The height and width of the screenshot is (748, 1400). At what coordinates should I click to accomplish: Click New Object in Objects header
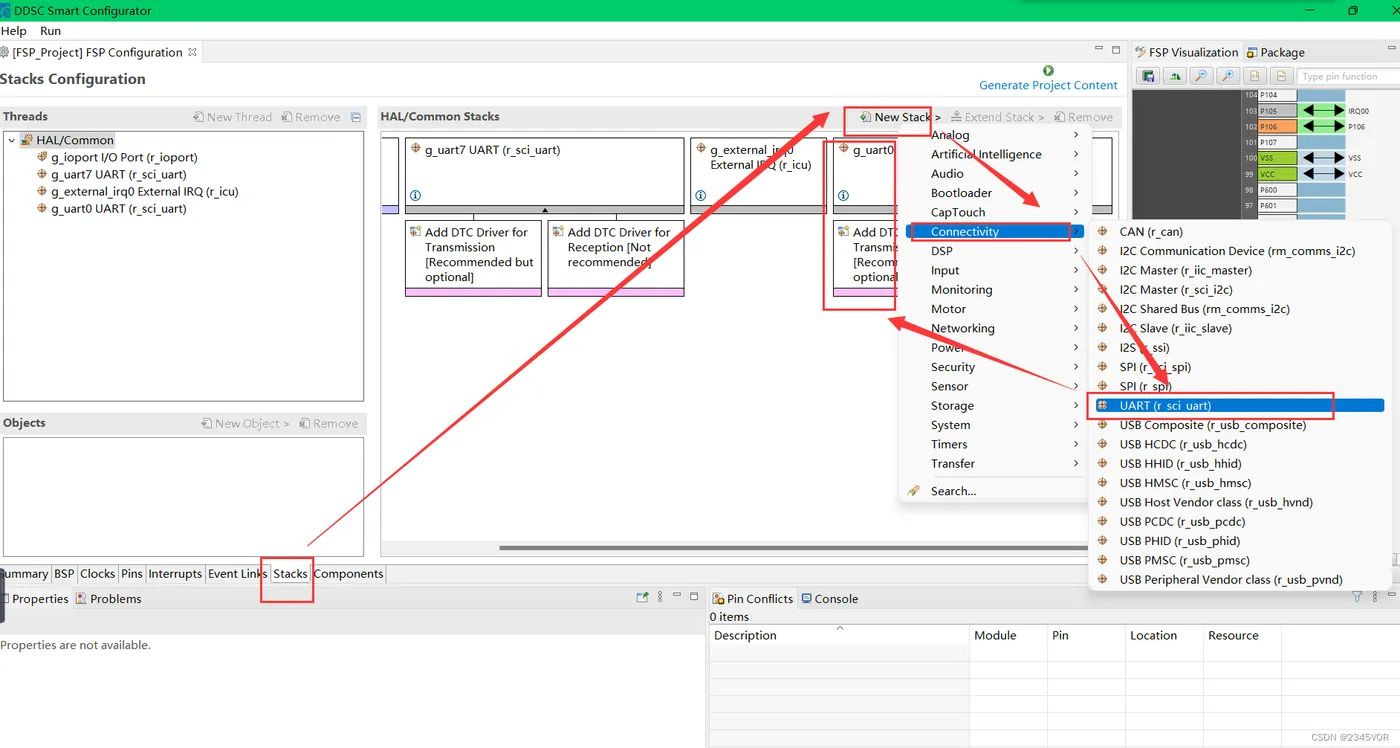point(245,423)
